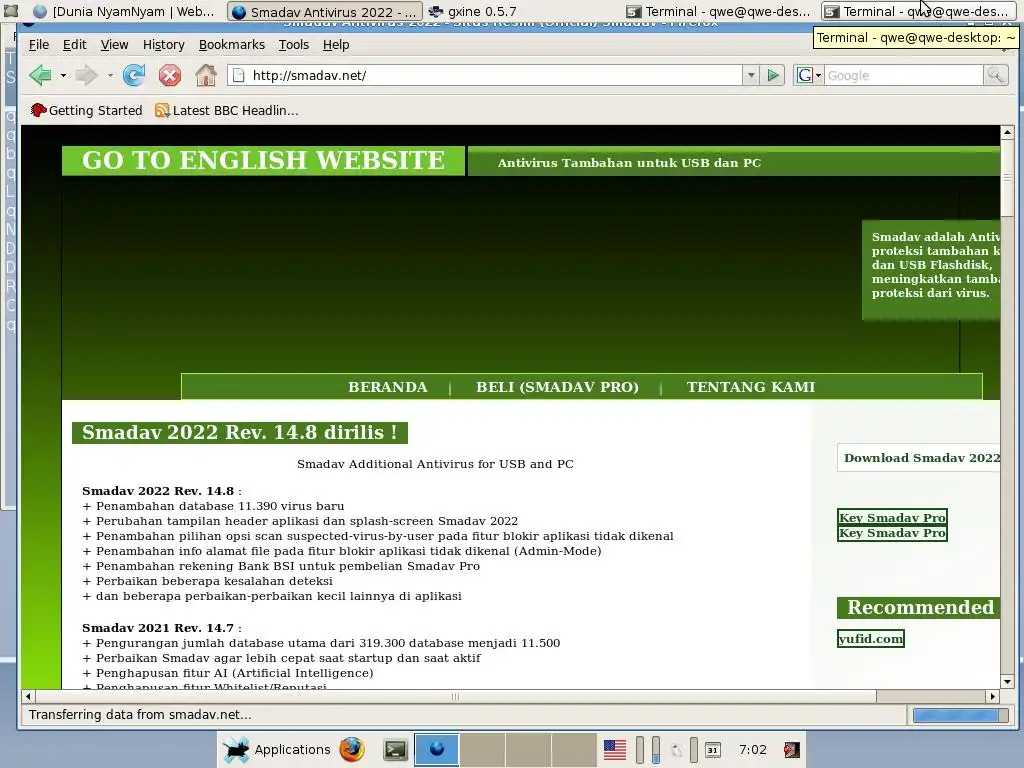
Task: Open the BERANDA navigation link
Action: [388, 387]
